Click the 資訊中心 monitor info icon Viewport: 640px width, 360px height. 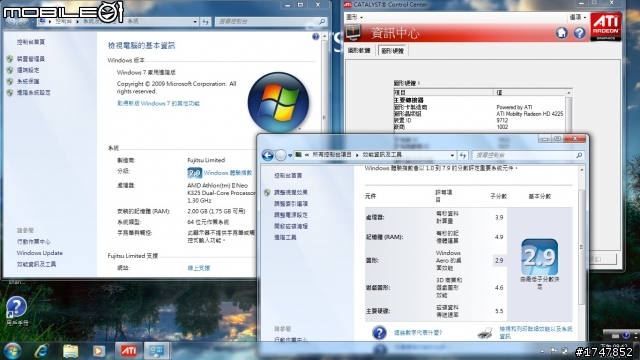353,32
